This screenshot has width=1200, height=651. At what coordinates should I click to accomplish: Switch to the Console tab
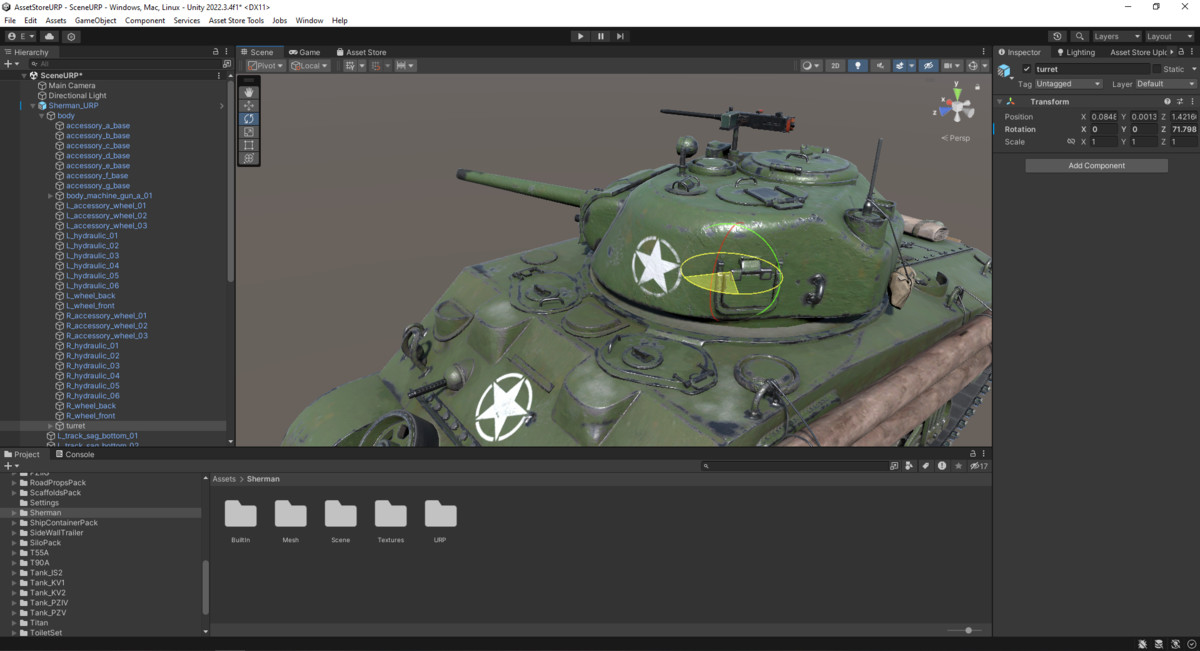74,454
